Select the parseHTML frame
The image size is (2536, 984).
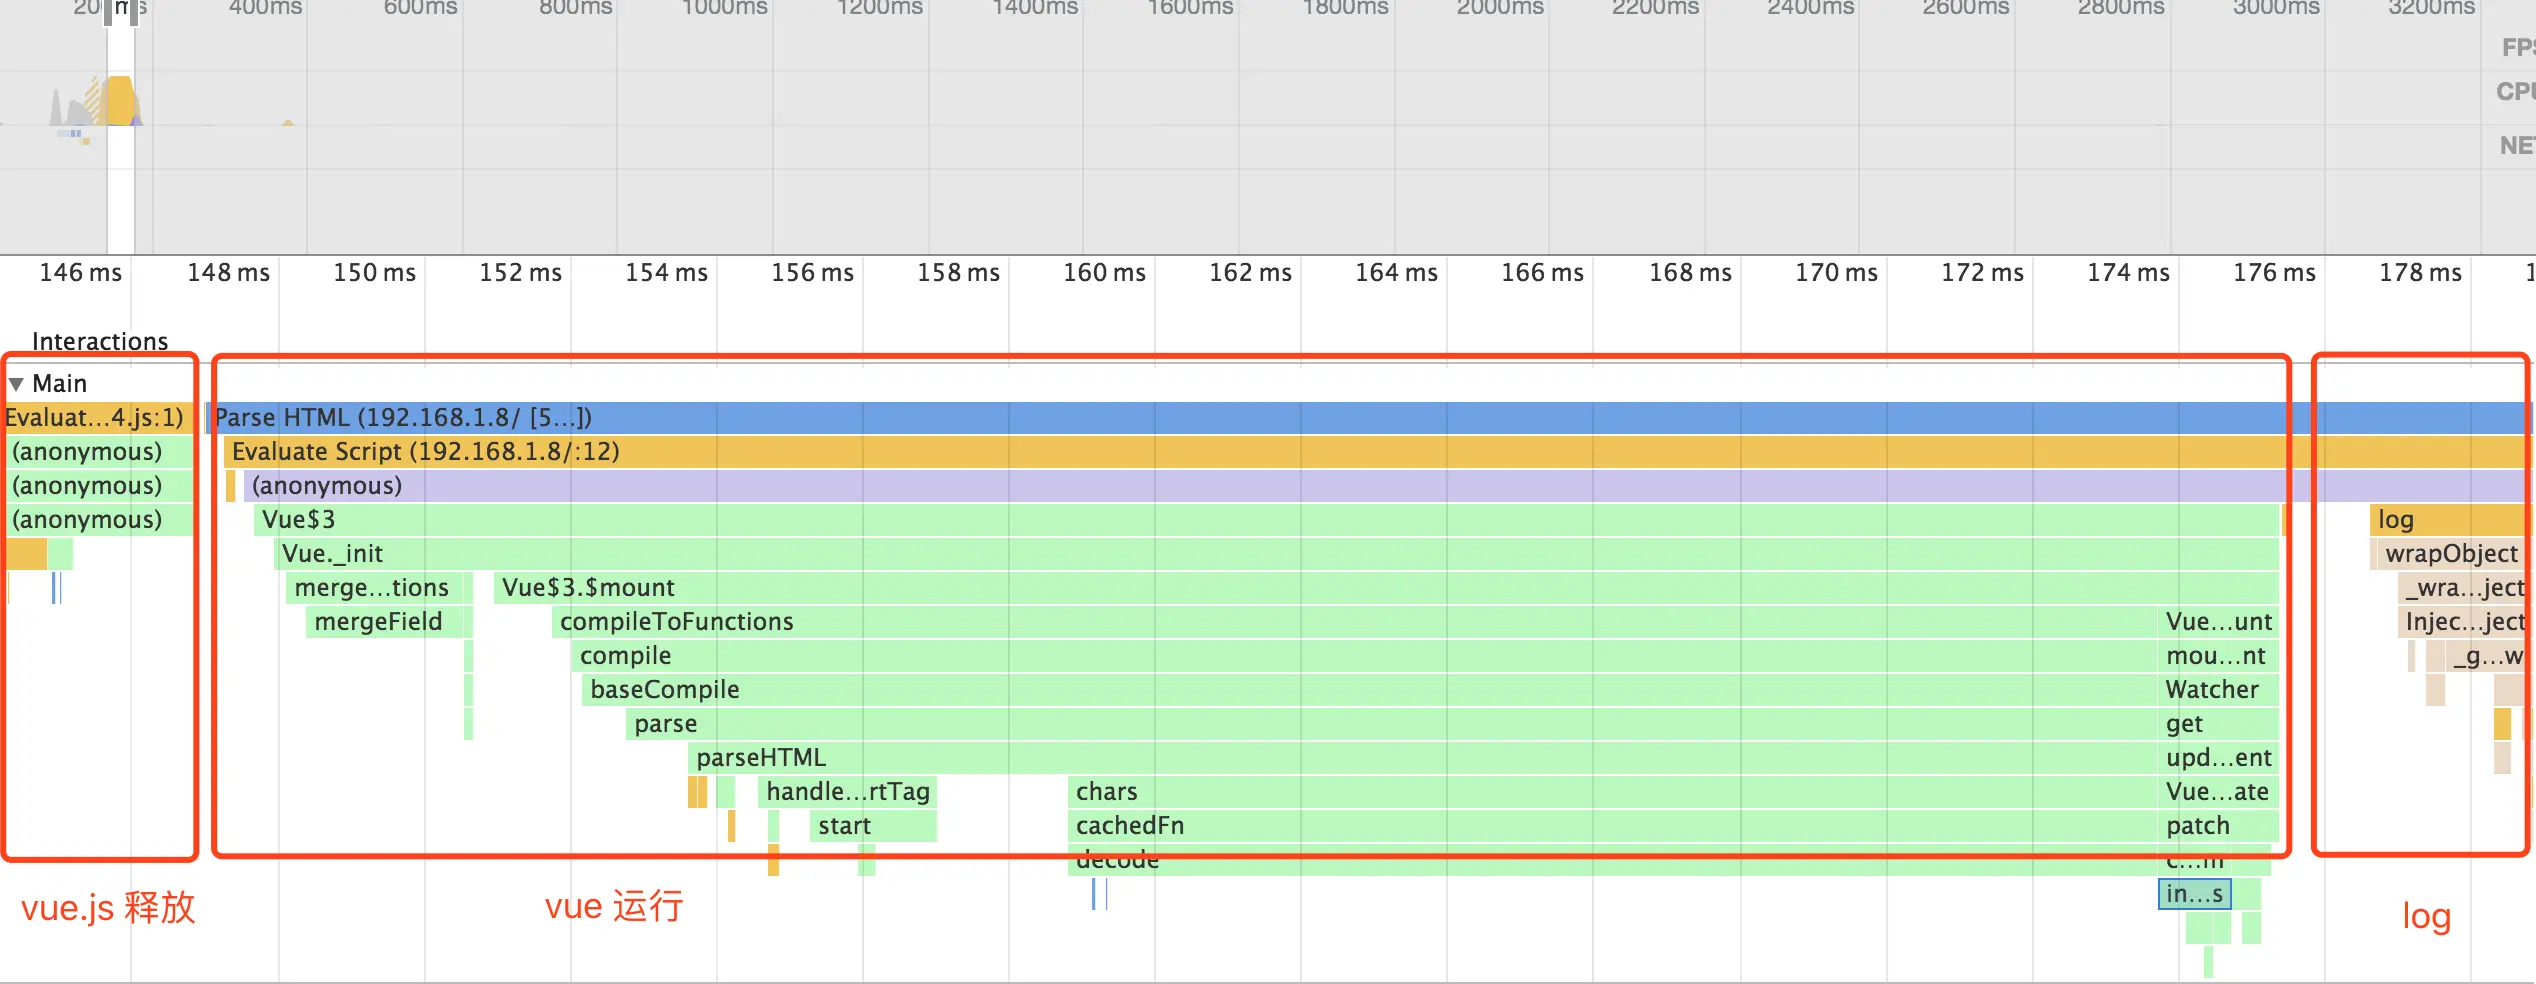click(1423, 757)
